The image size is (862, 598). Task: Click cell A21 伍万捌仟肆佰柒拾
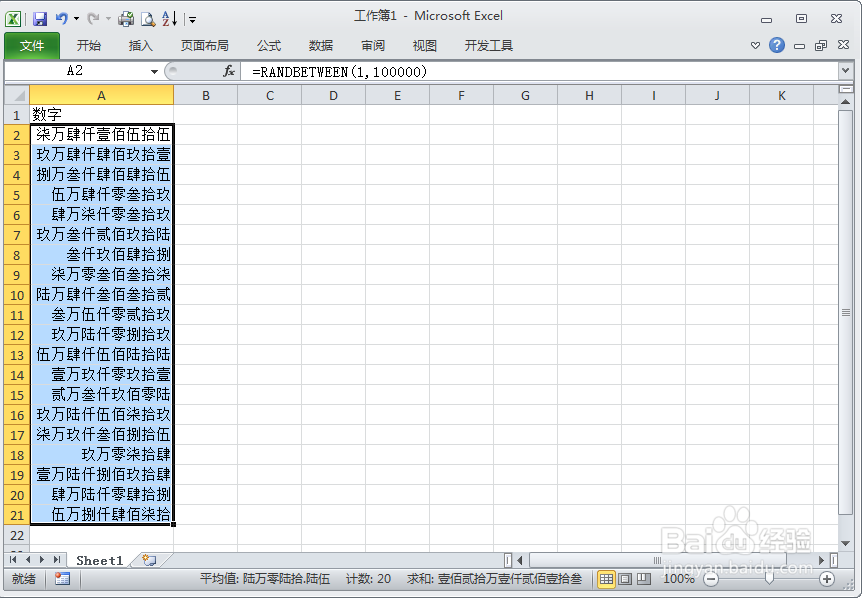point(102,514)
